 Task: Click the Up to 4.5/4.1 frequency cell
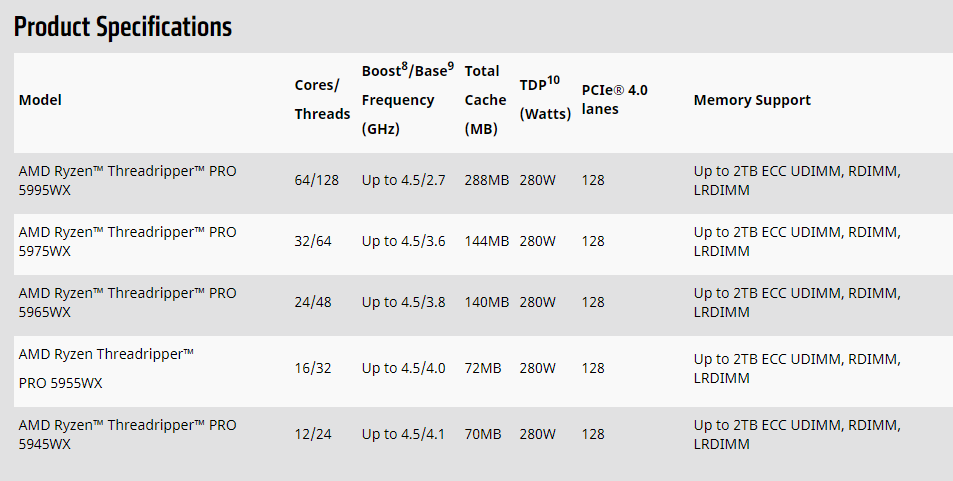coord(403,434)
